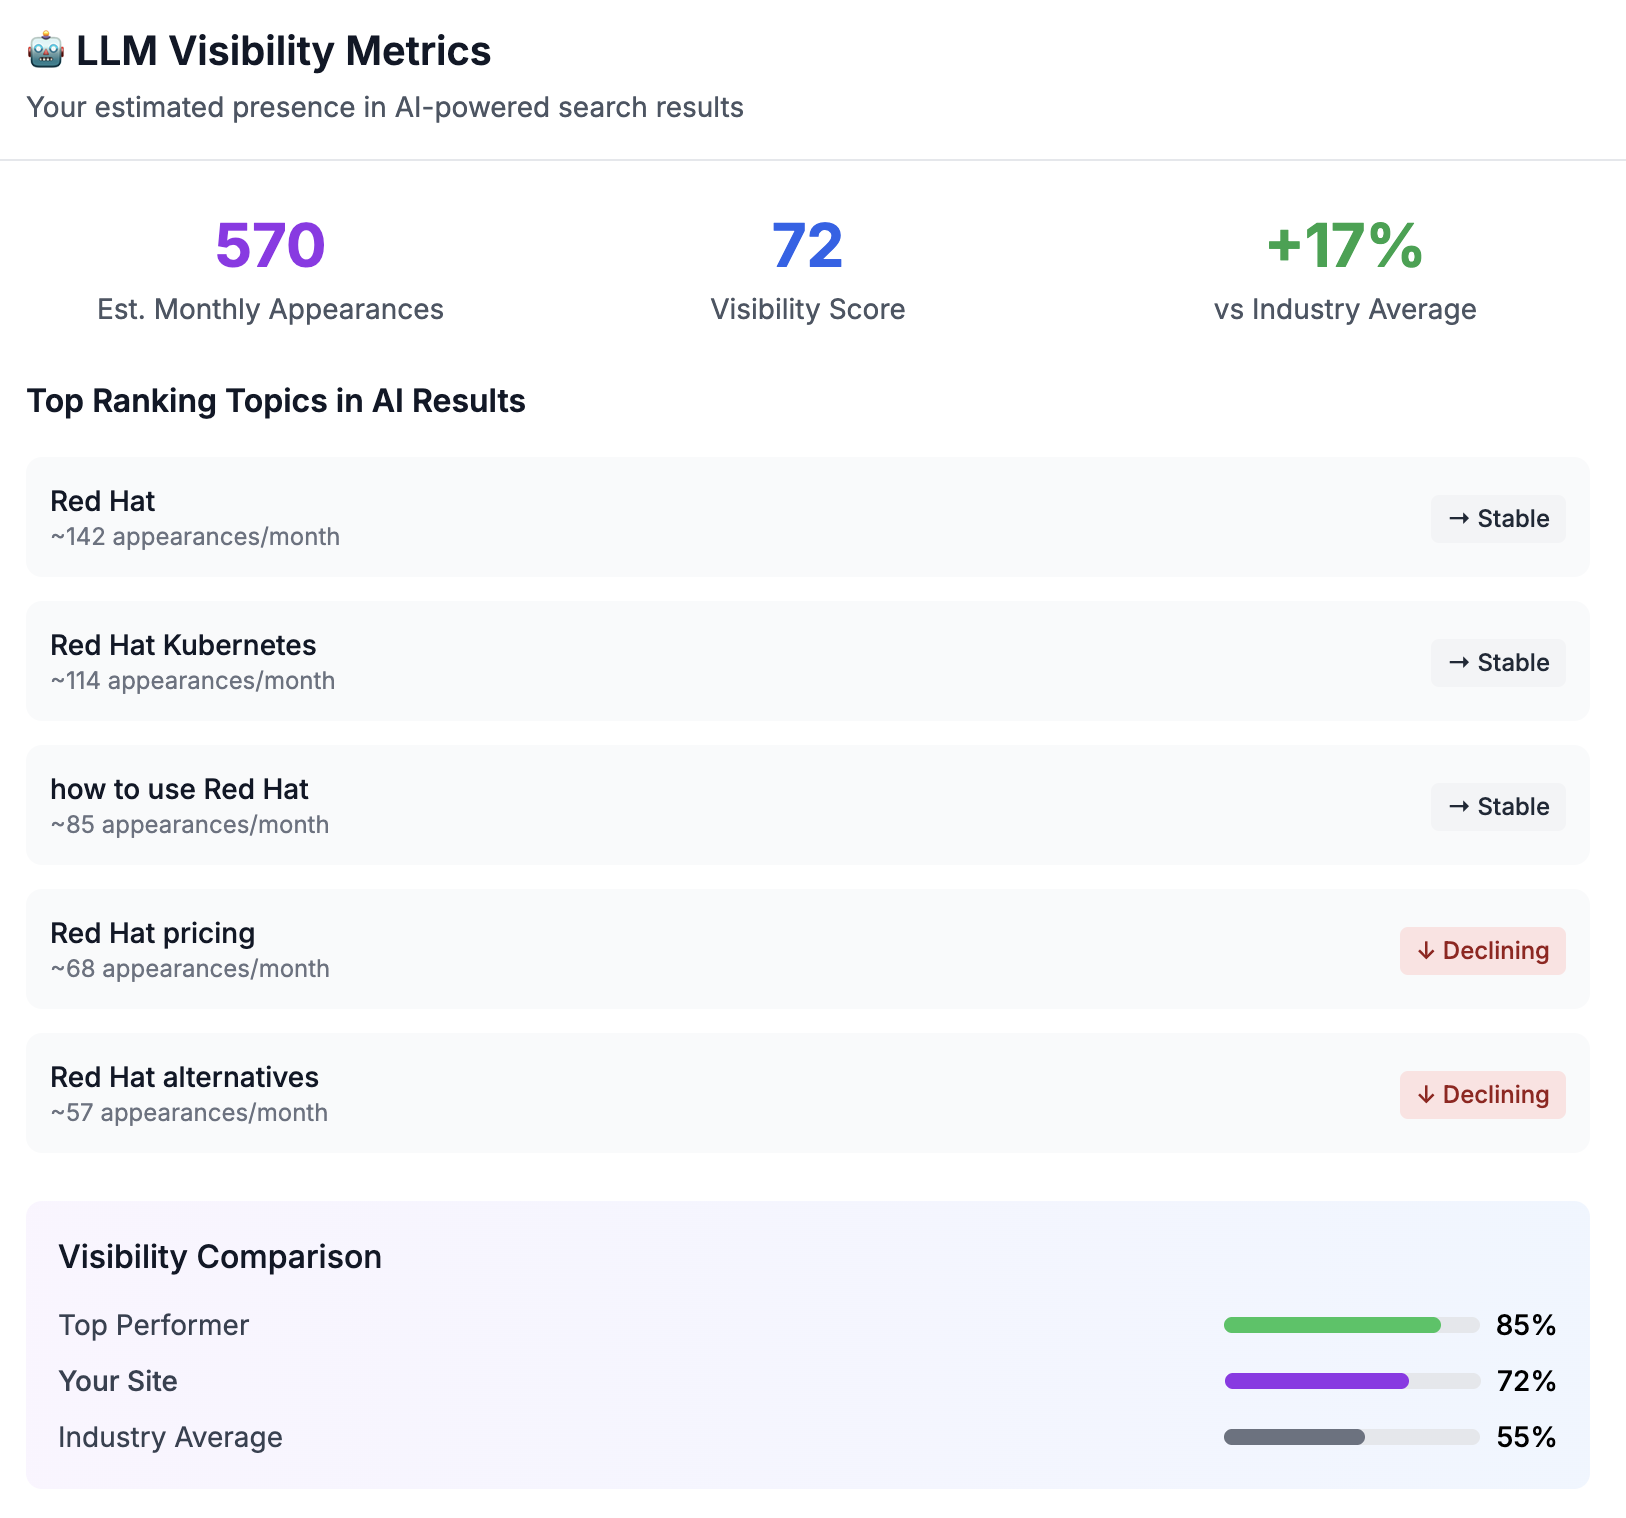Click Declining badge for Red Hat pricing
1626x1518 pixels.
1482,951
